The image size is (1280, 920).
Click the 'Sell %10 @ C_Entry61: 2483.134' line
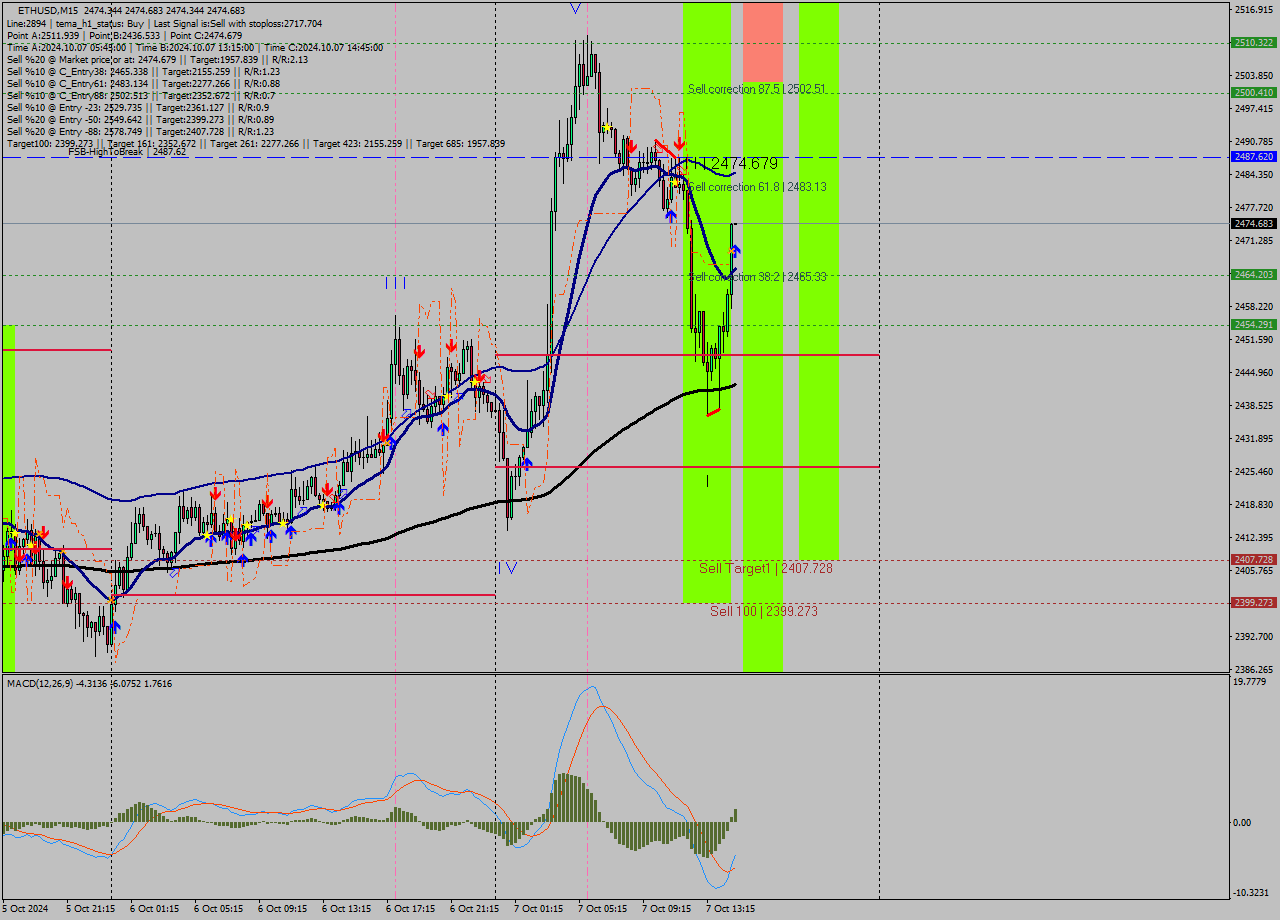(143, 83)
